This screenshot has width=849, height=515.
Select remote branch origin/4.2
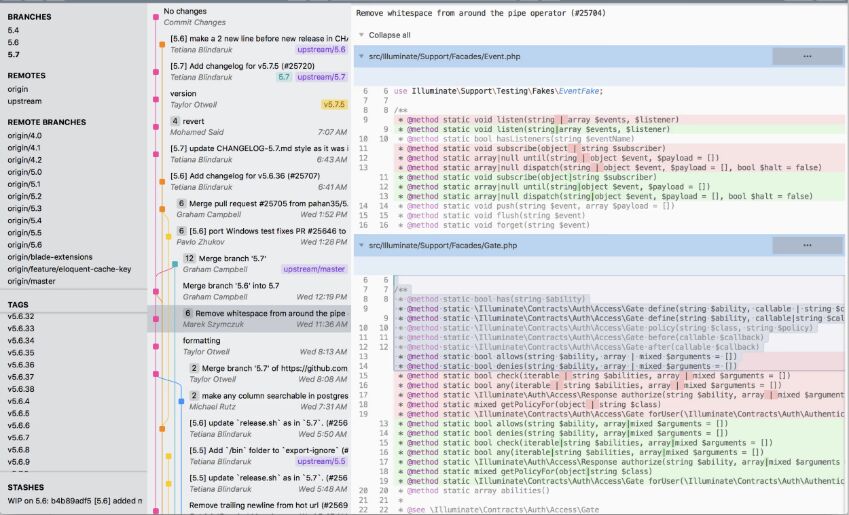coord(24,160)
